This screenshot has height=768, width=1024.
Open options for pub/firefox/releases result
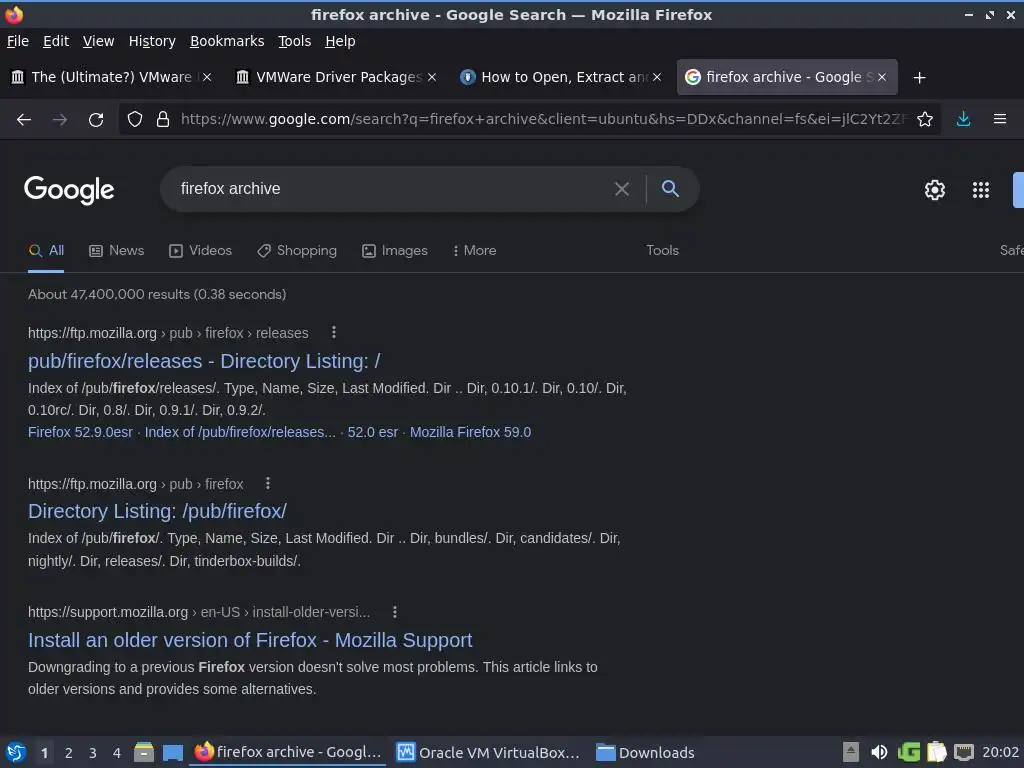(334, 332)
